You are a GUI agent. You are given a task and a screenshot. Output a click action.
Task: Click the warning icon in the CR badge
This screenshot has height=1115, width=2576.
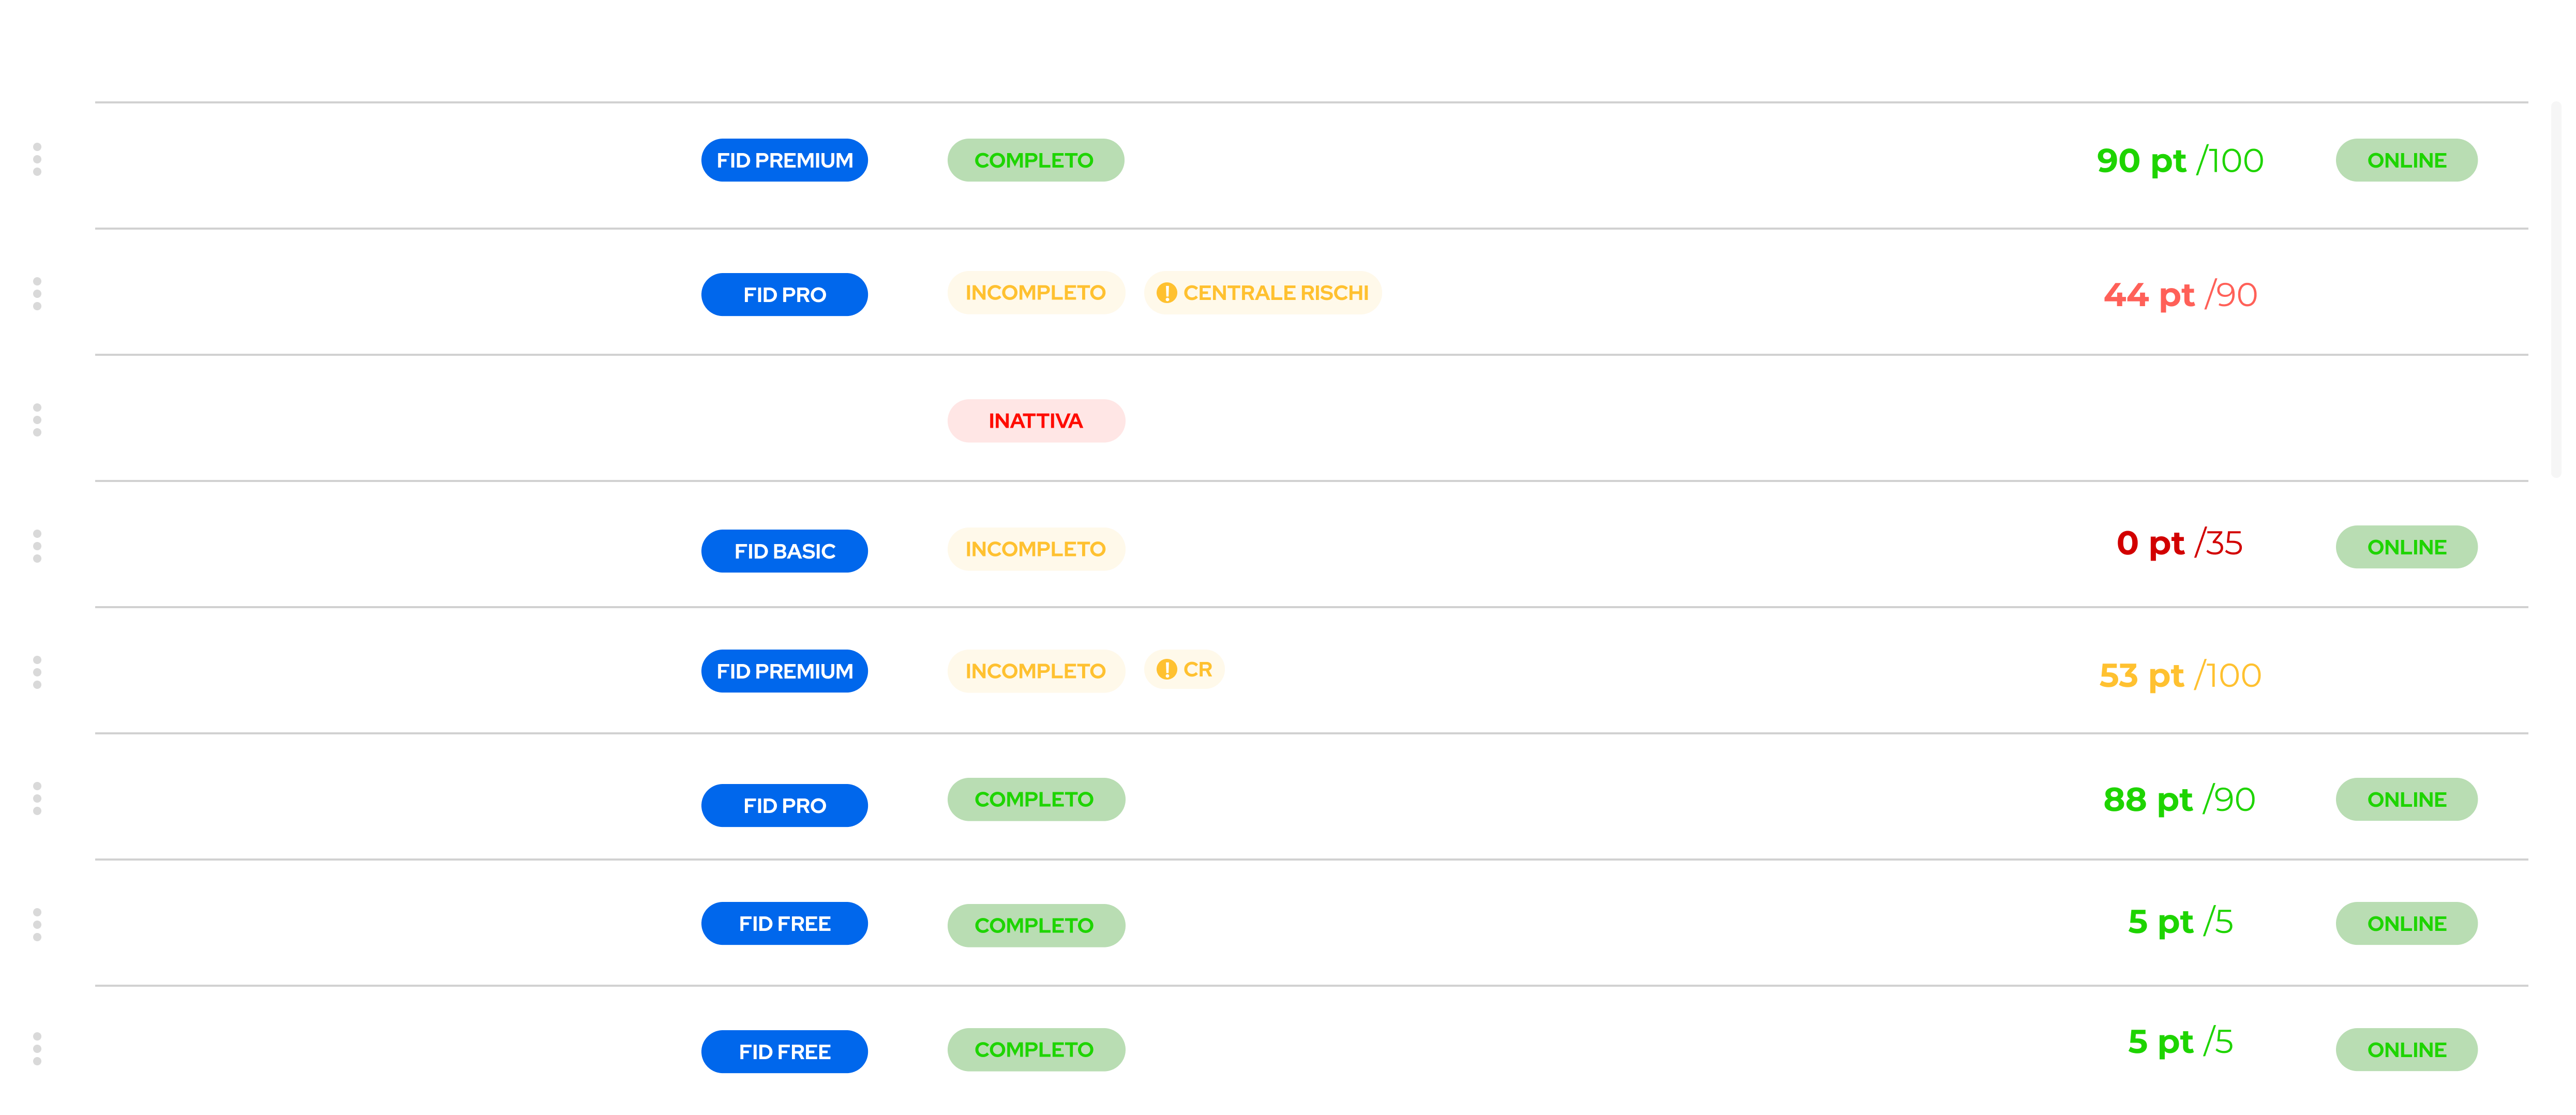point(1166,669)
